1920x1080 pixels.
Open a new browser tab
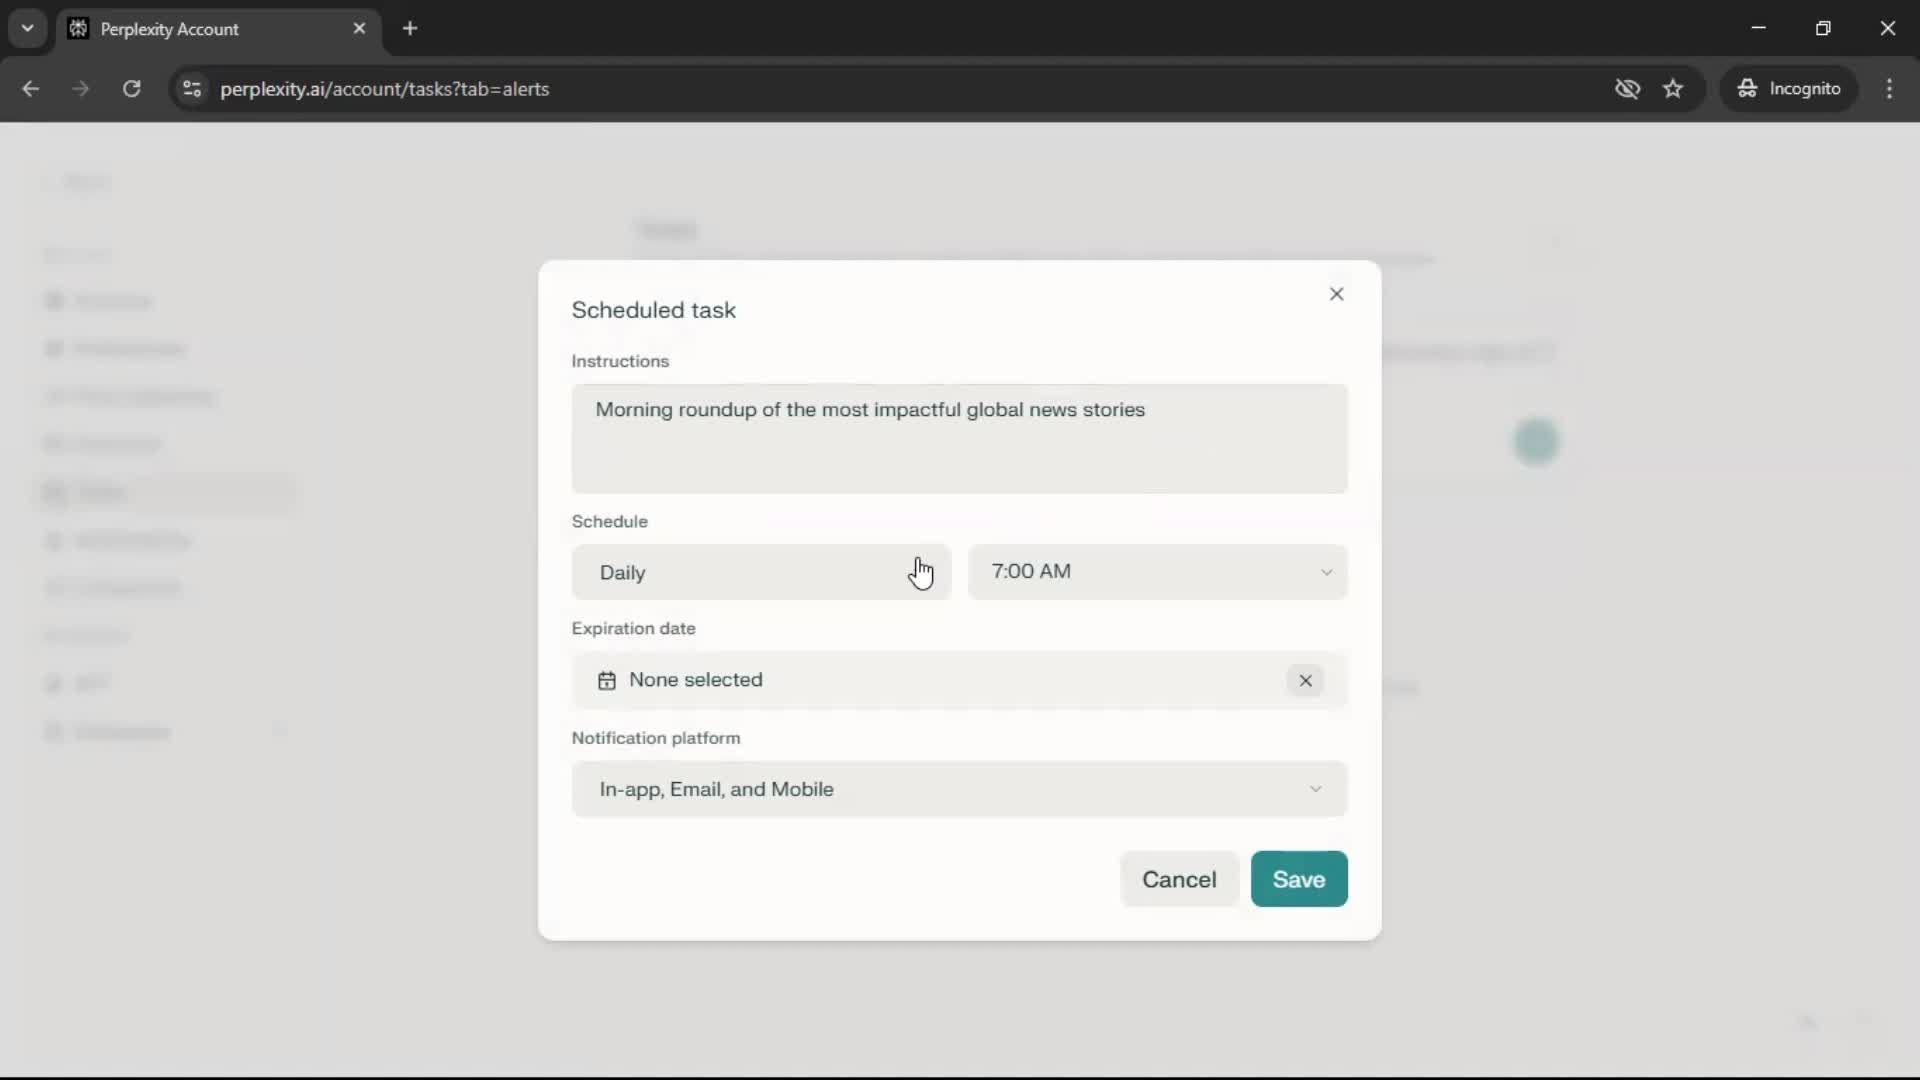tap(410, 29)
